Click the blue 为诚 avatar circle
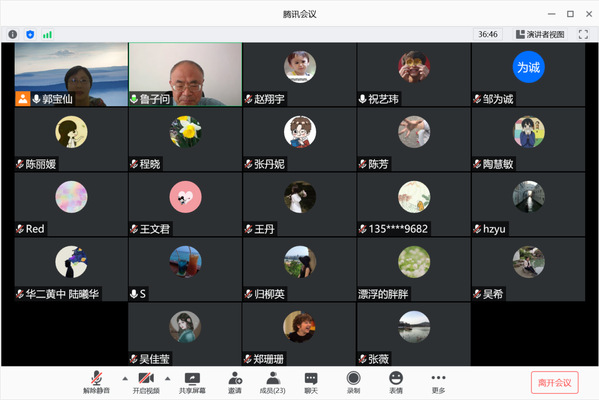 [x=528, y=67]
